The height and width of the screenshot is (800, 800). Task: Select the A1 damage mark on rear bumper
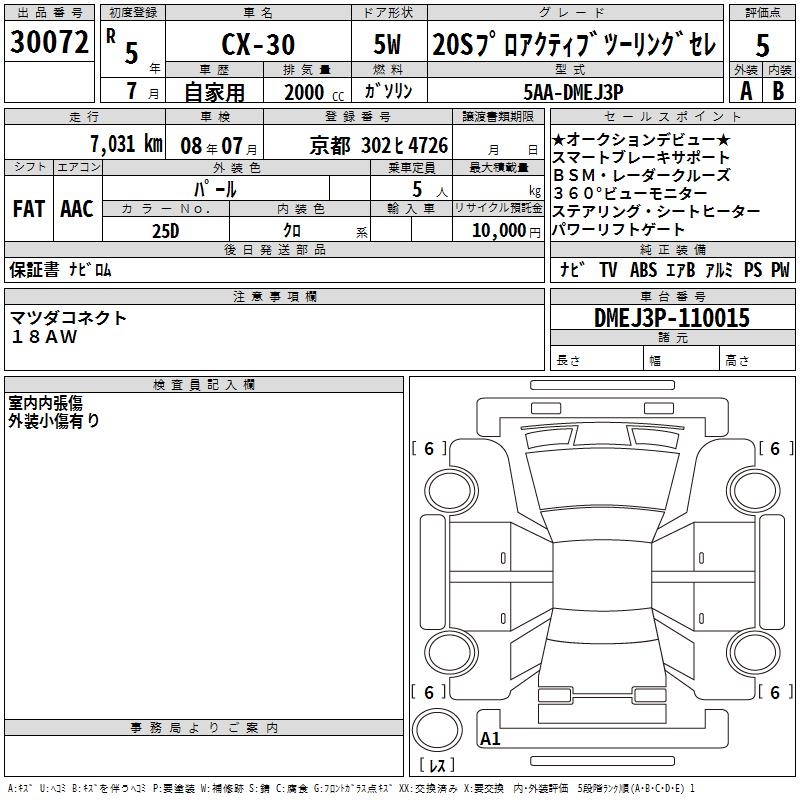(x=490, y=738)
